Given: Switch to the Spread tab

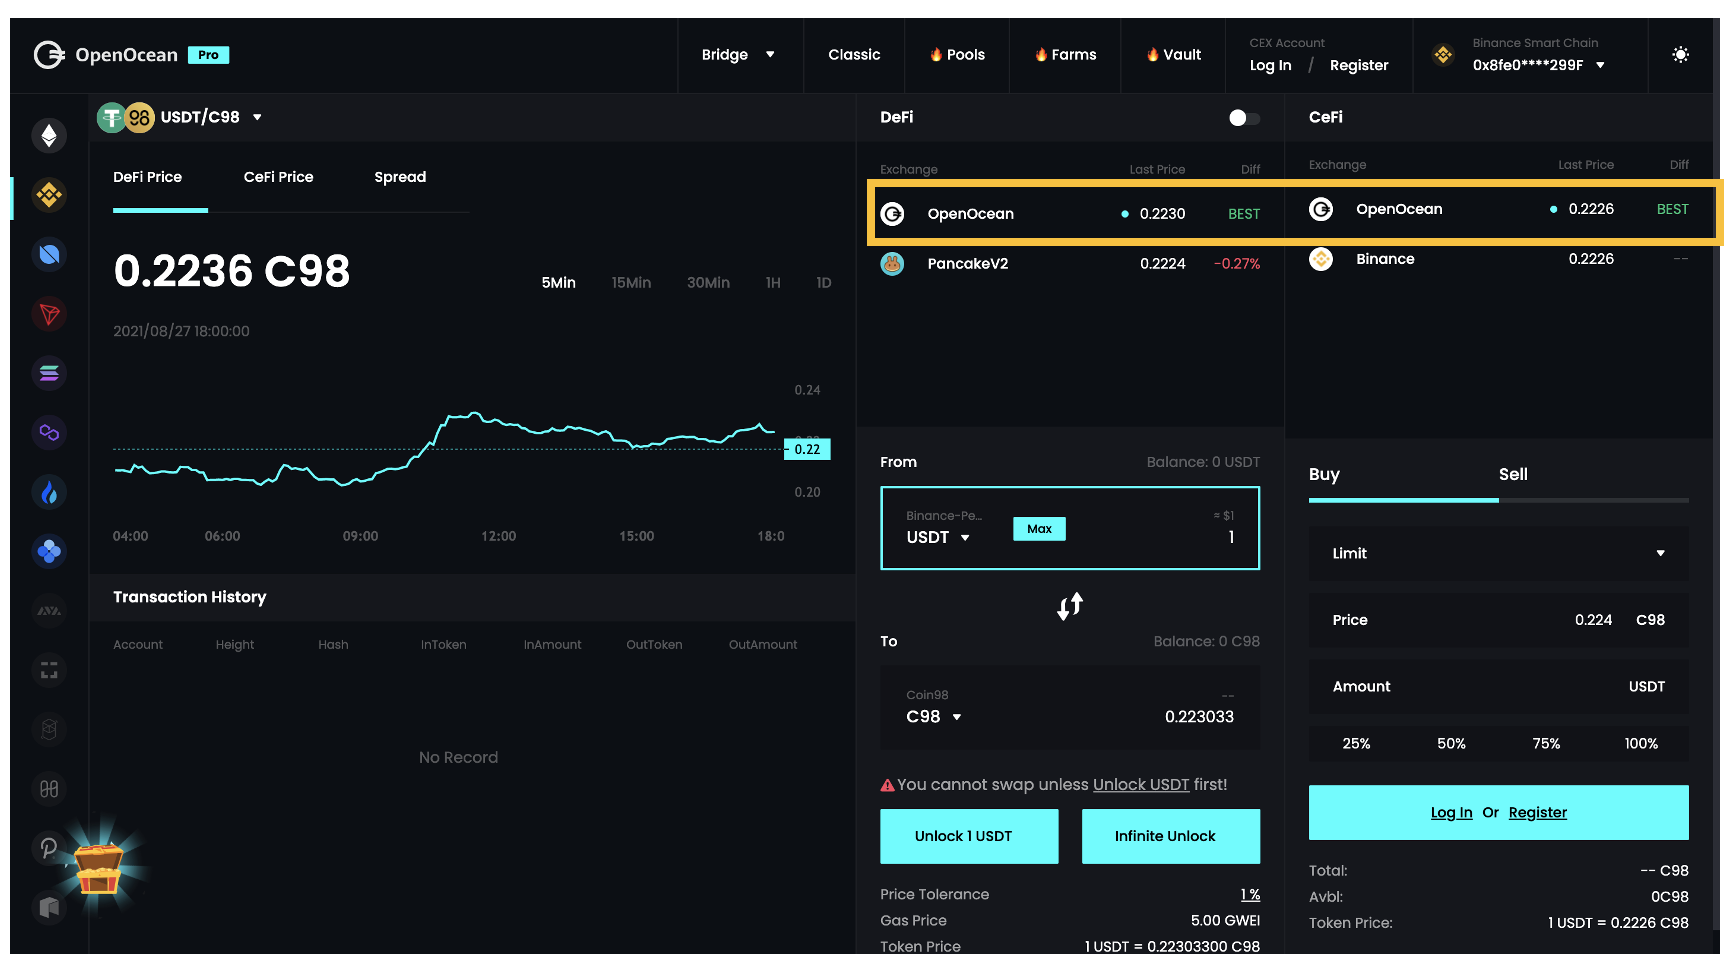Looking at the screenshot, I should click(400, 177).
